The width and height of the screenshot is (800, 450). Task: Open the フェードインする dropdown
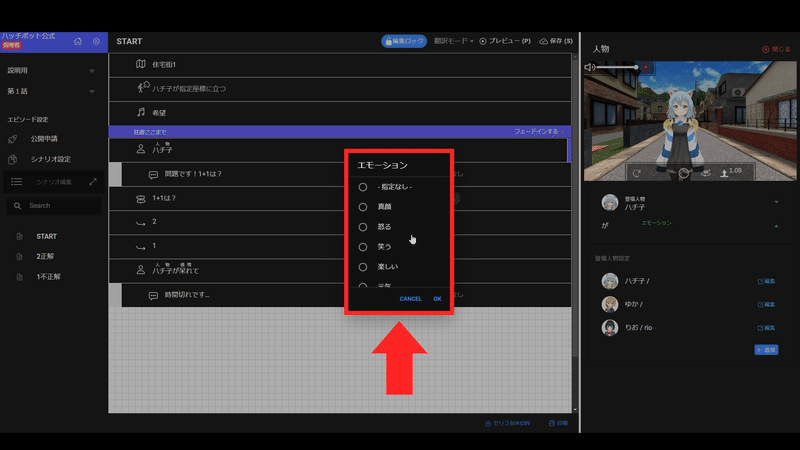point(539,132)
